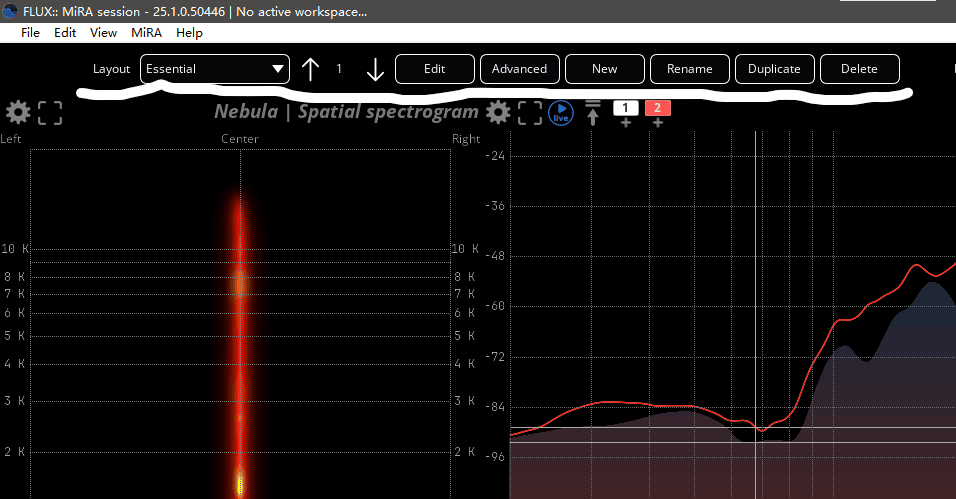Toggle the live playback mode button

(561, 113)
